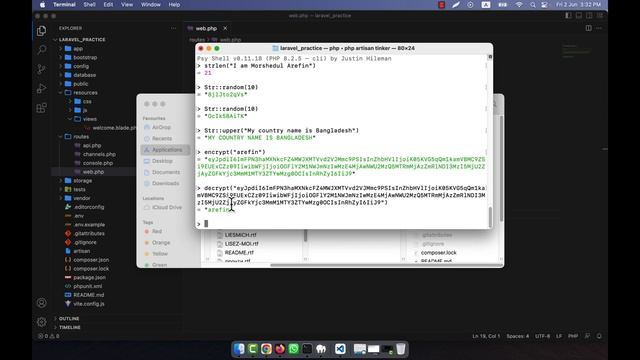This screenshot has height=360, width=640.
Task: Click Ln 19, Col 1 in status bar
Action: coord(486,336)
